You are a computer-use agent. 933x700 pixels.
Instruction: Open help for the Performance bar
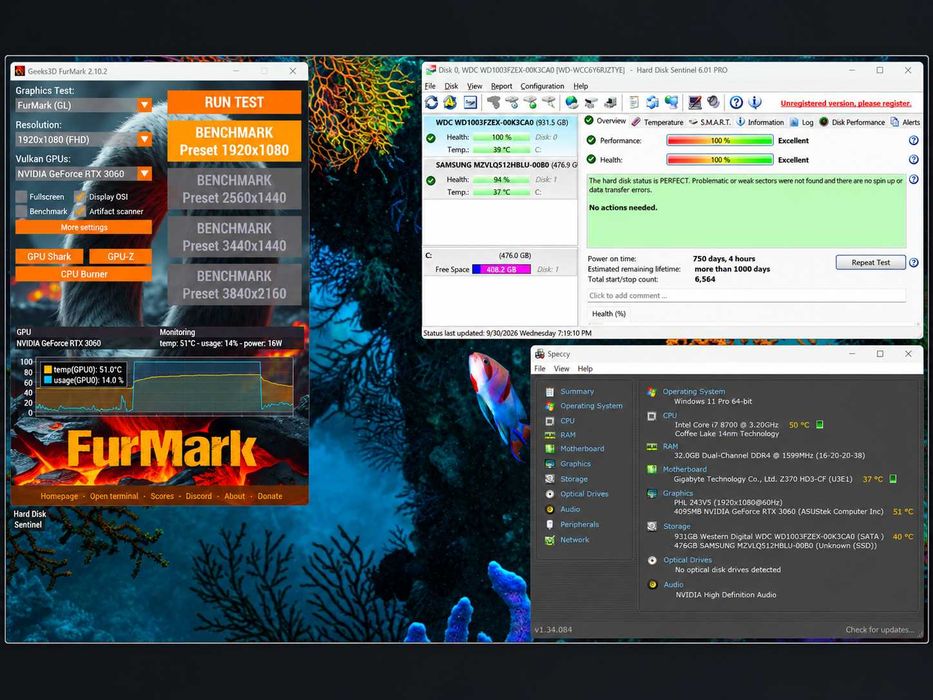913,141
